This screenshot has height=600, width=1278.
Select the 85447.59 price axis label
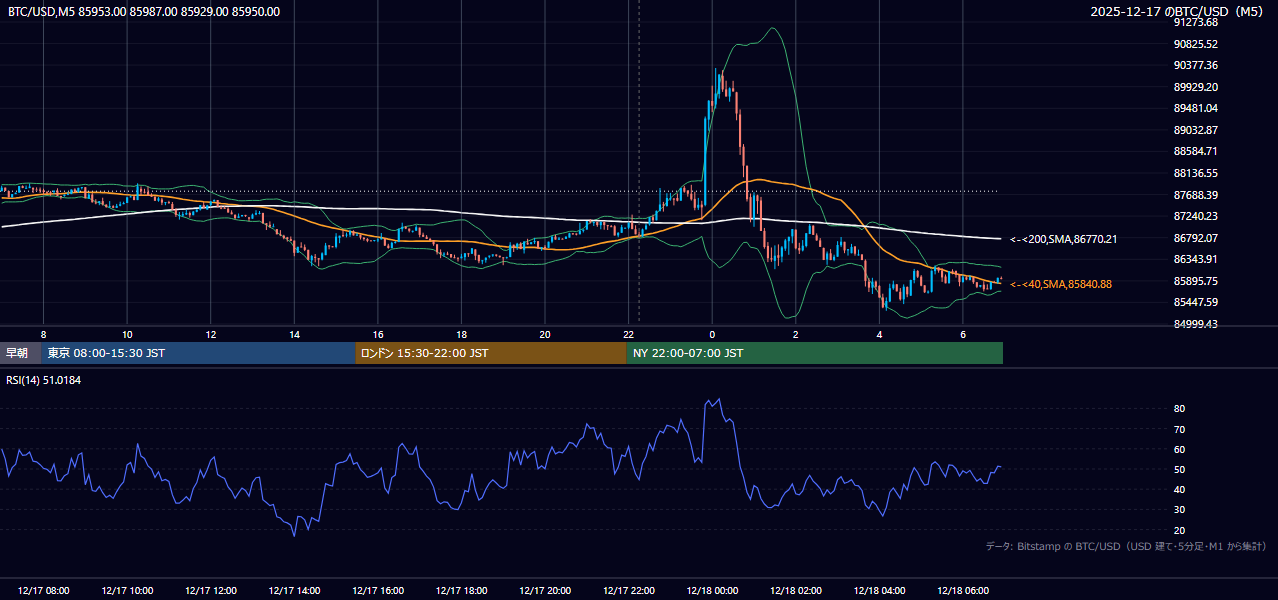[1196, 302]
